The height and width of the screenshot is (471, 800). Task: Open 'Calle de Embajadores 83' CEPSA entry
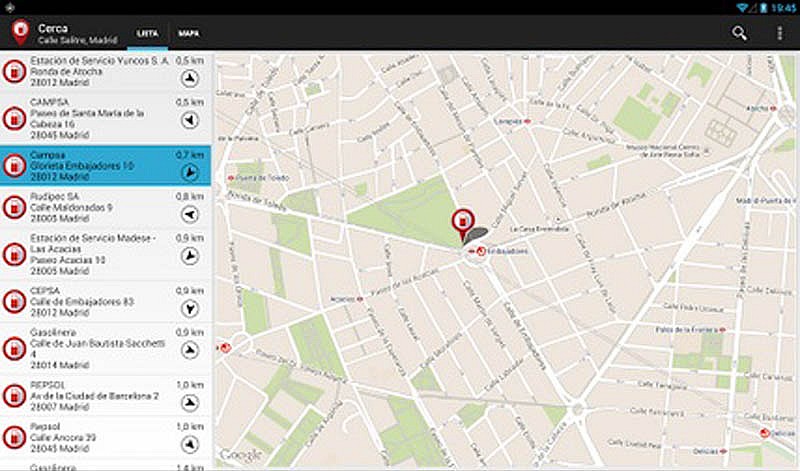(x=106, y=302)
